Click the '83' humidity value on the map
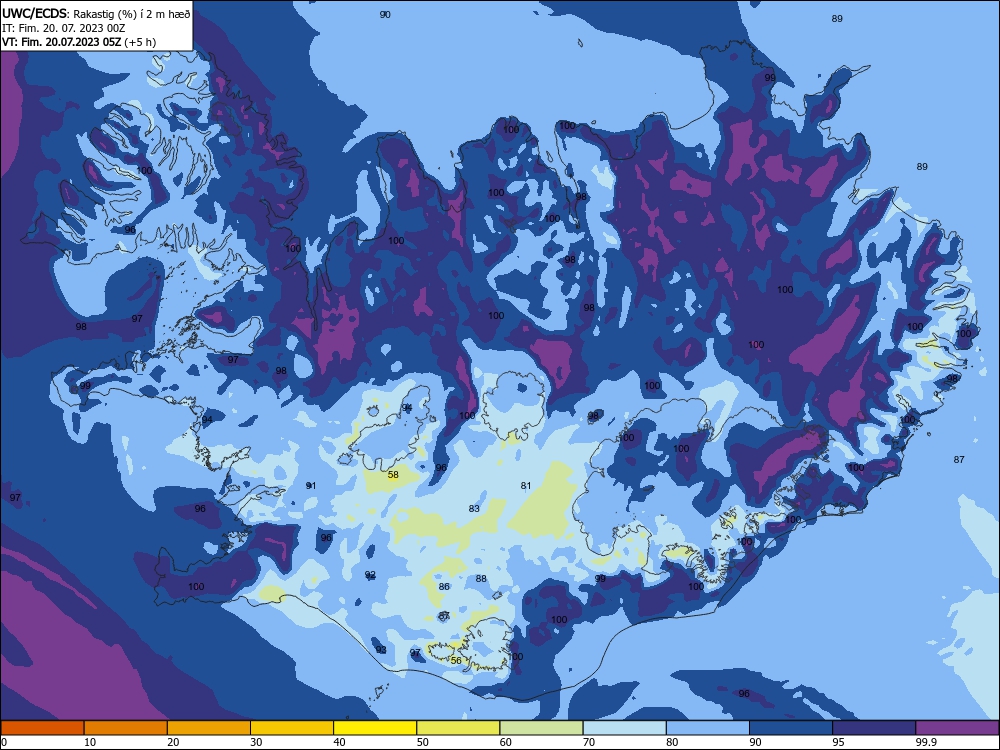This screenshot has height=750, width=1000. tap(474, 509)
